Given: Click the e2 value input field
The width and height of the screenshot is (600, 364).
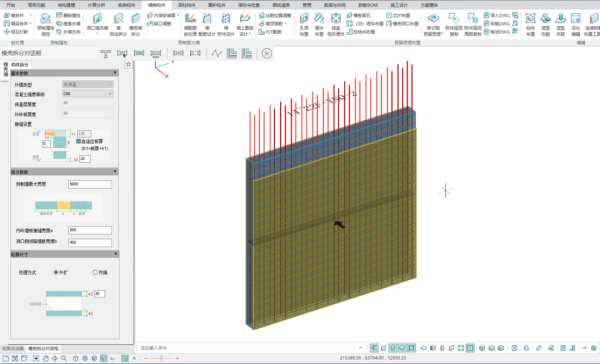Looking at the screenshot, I should [x=85, y=158].
